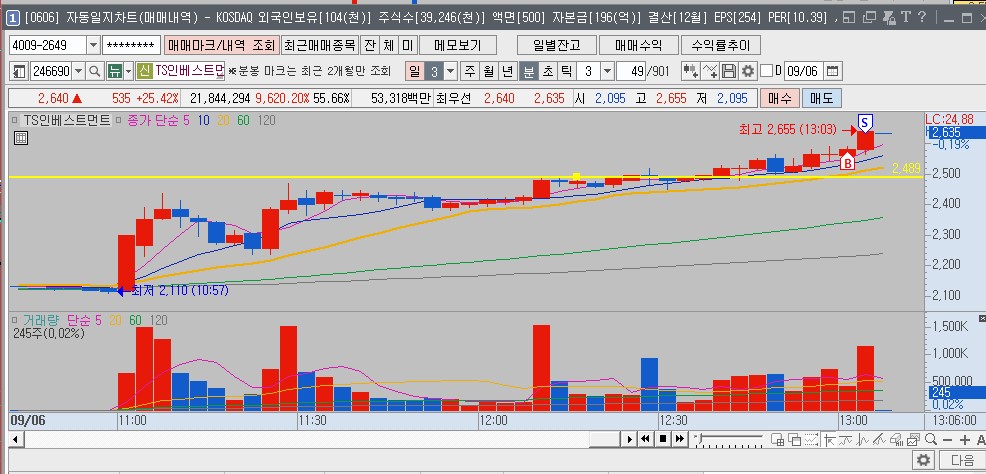This screenshot has height=474, width=986.
Task: Click the 다음 next button
Action: coord(962,459)
